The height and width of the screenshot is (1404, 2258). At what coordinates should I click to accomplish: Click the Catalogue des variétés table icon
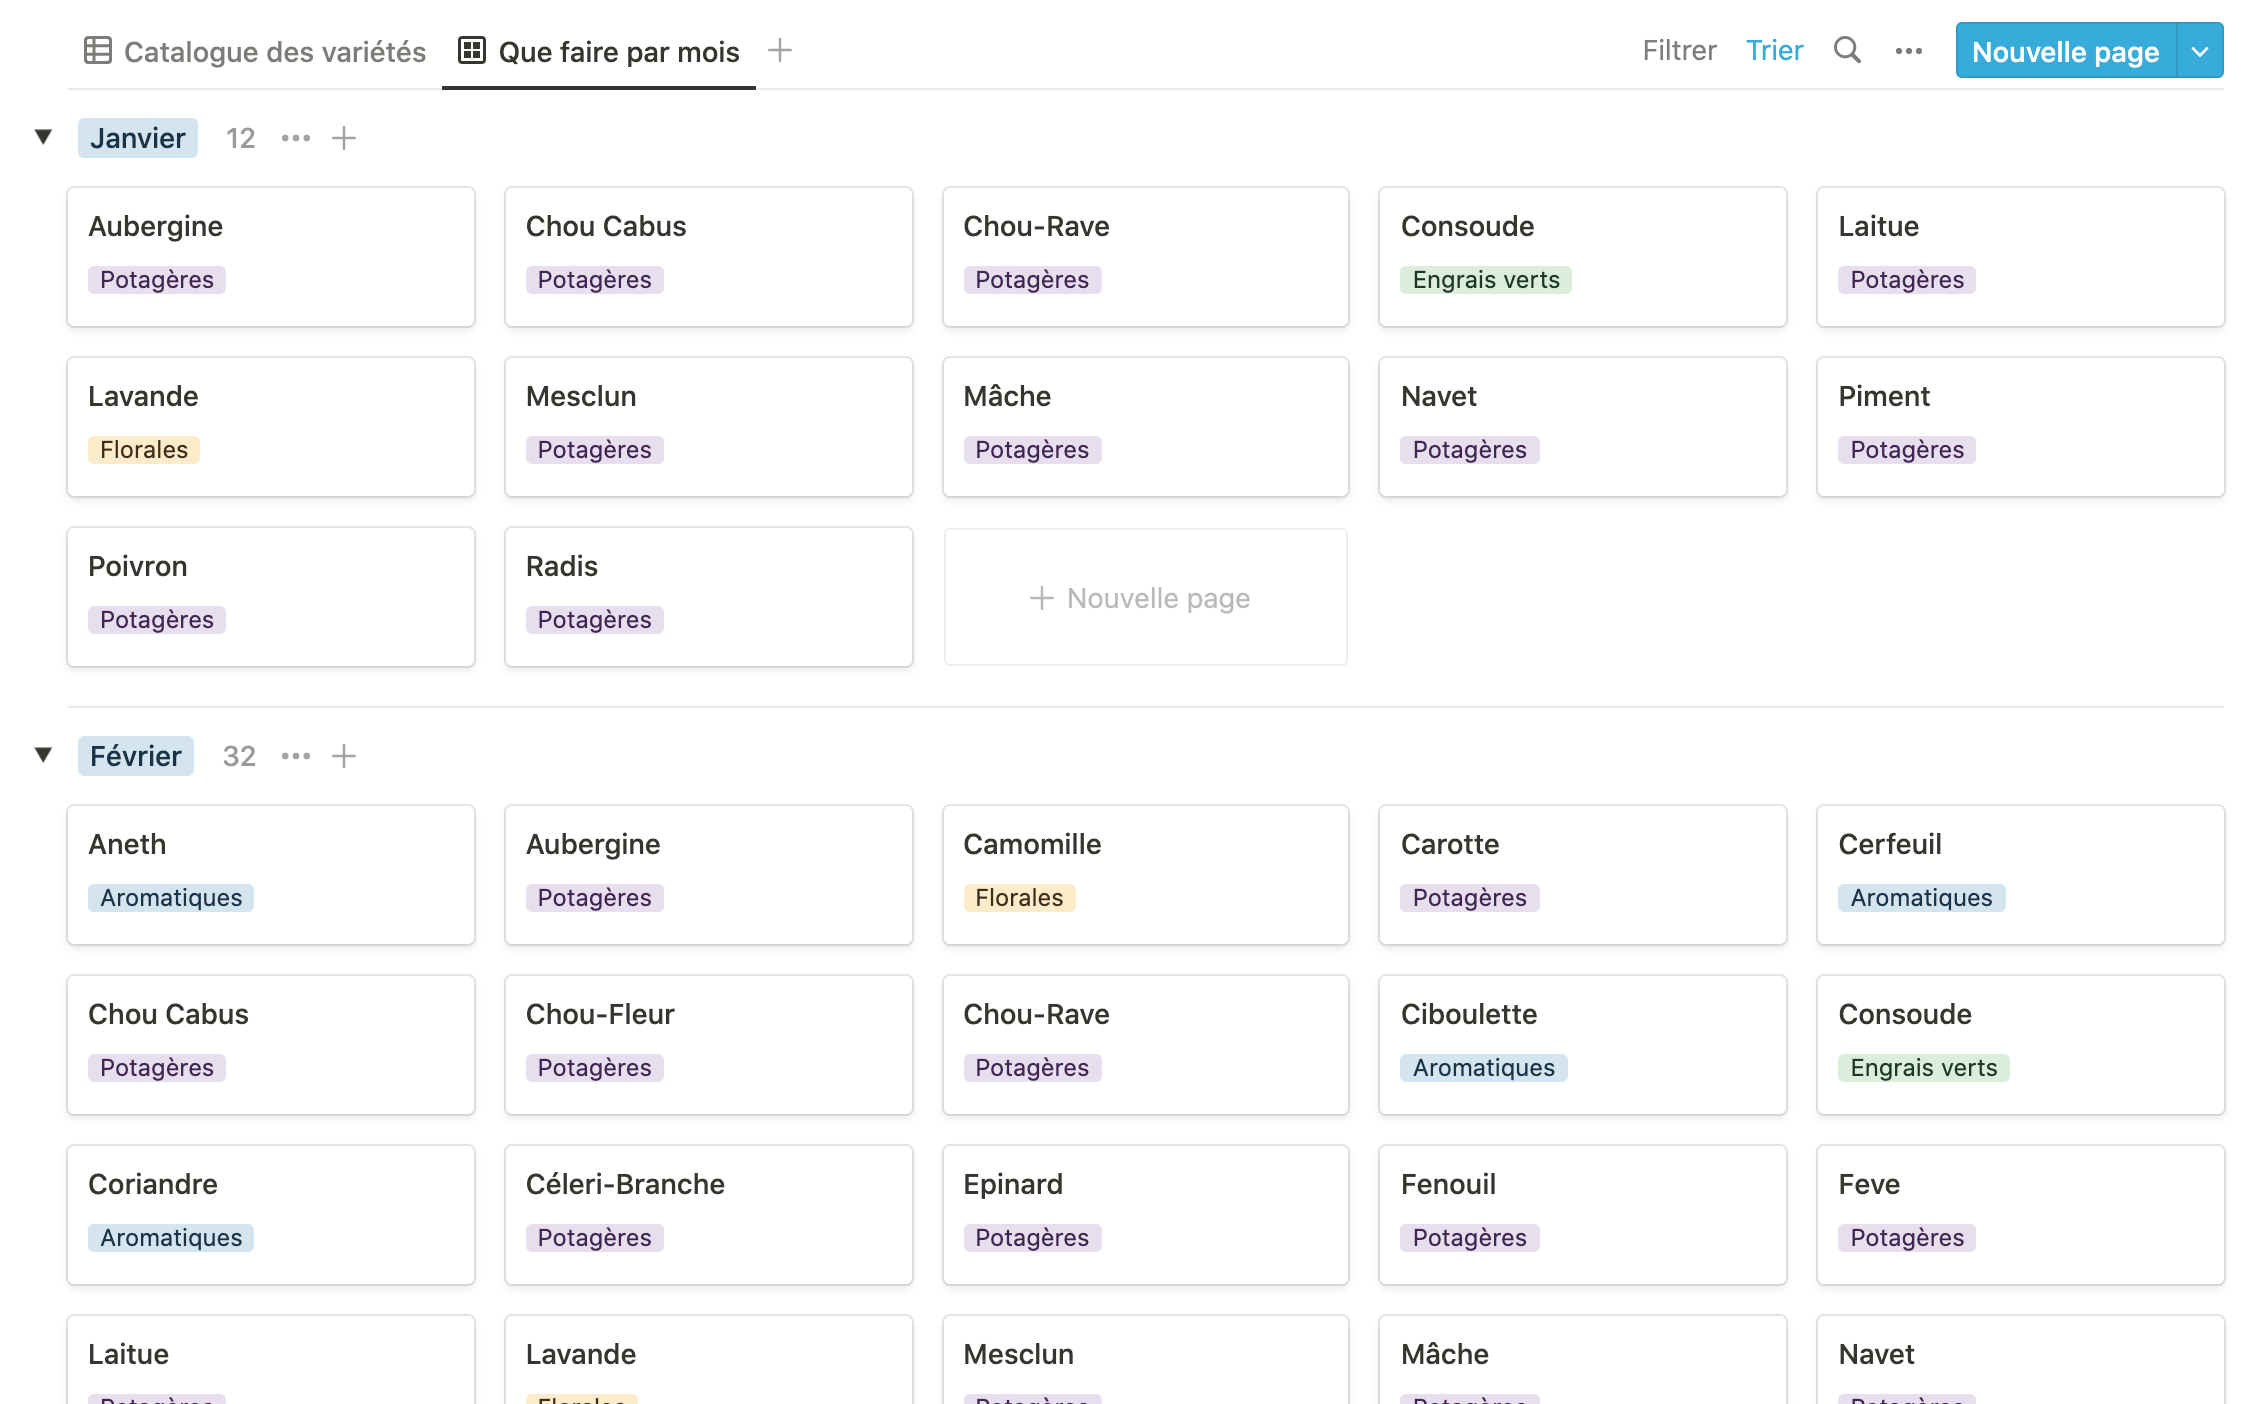[x=98, y=51]
